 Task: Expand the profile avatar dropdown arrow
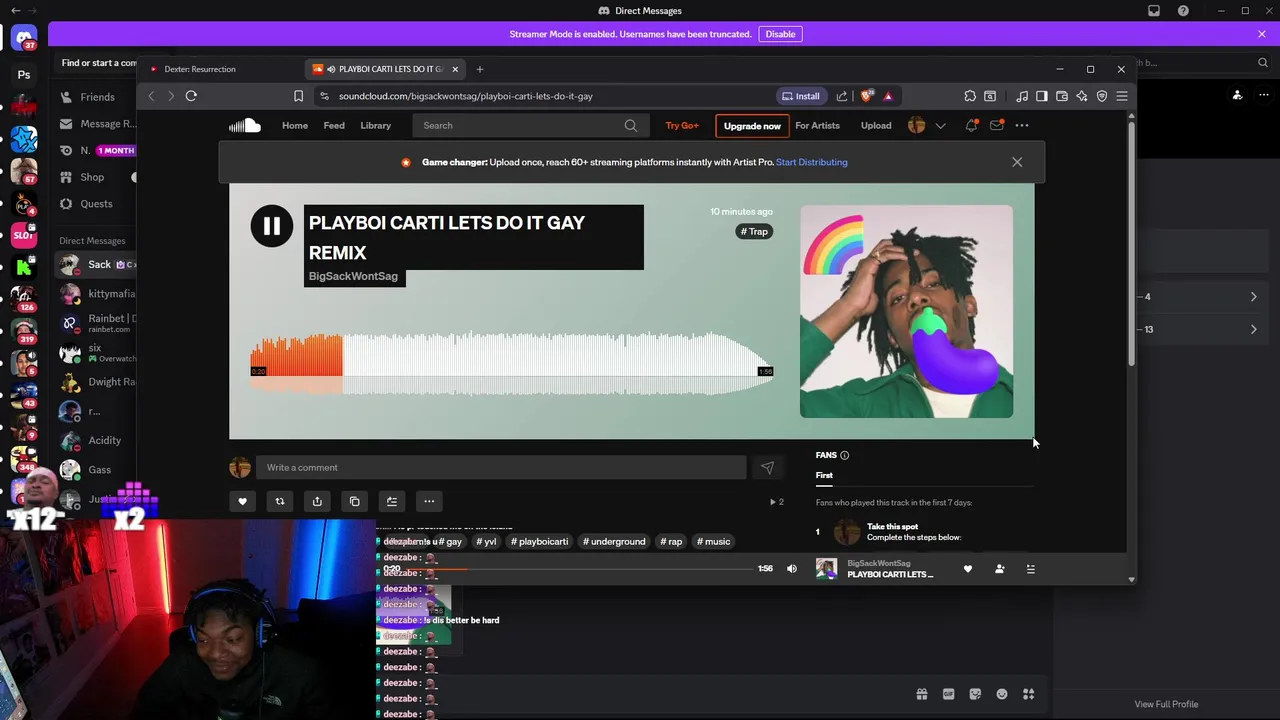coord(940,126)
